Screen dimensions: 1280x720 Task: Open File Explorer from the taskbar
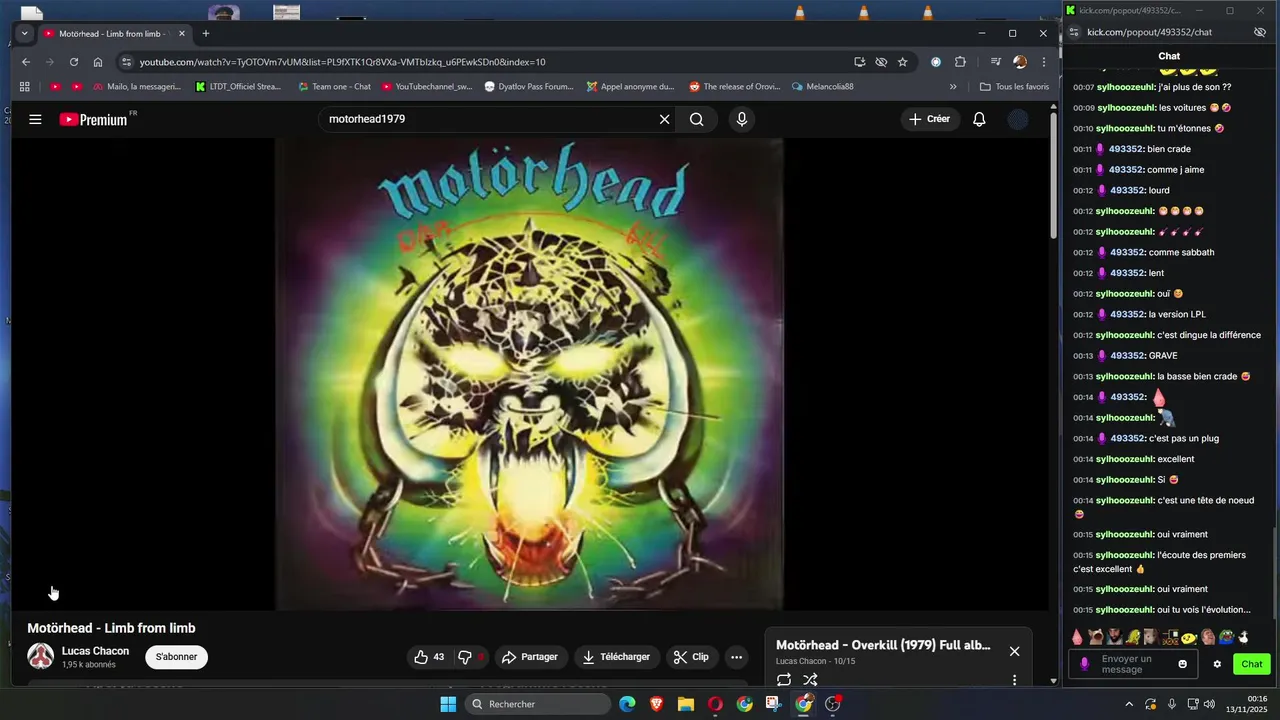tap(686, 704)
